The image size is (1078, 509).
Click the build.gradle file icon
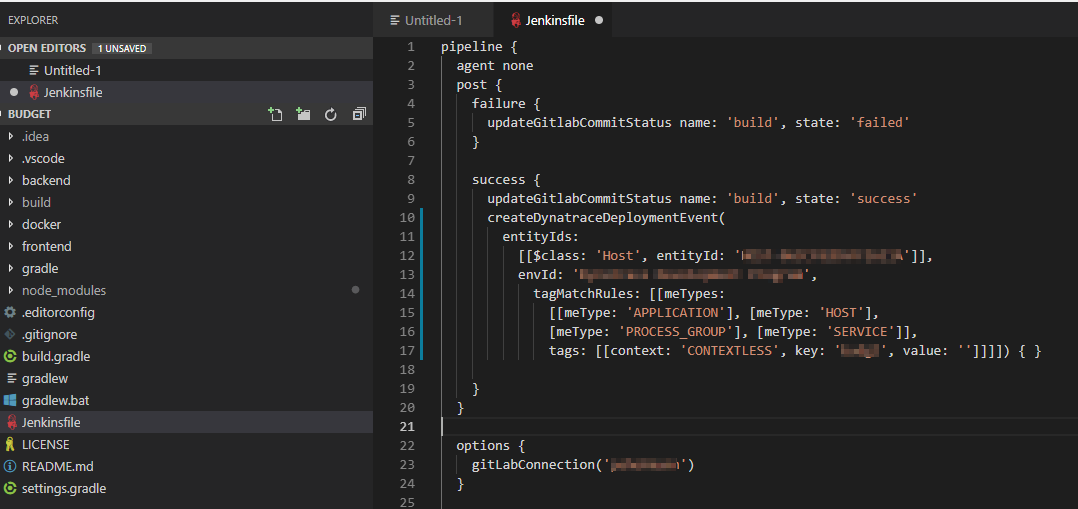coord(11,356)
